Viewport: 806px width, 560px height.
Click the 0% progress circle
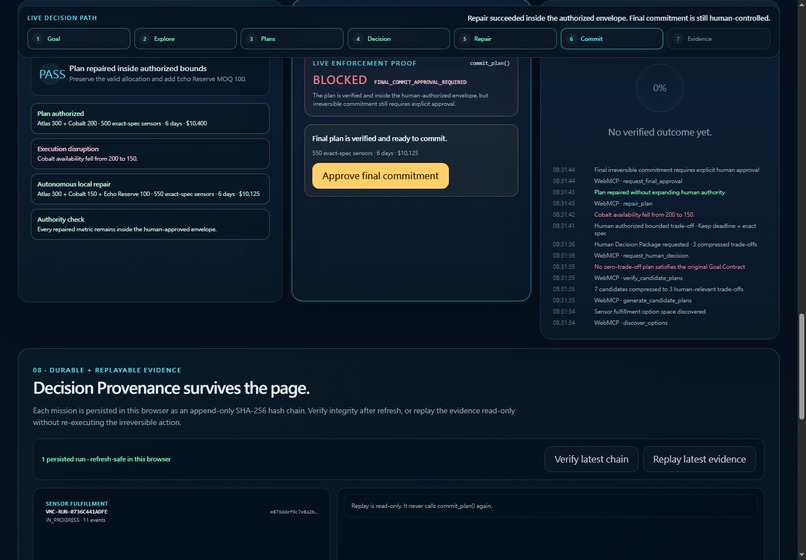point(660,88)
